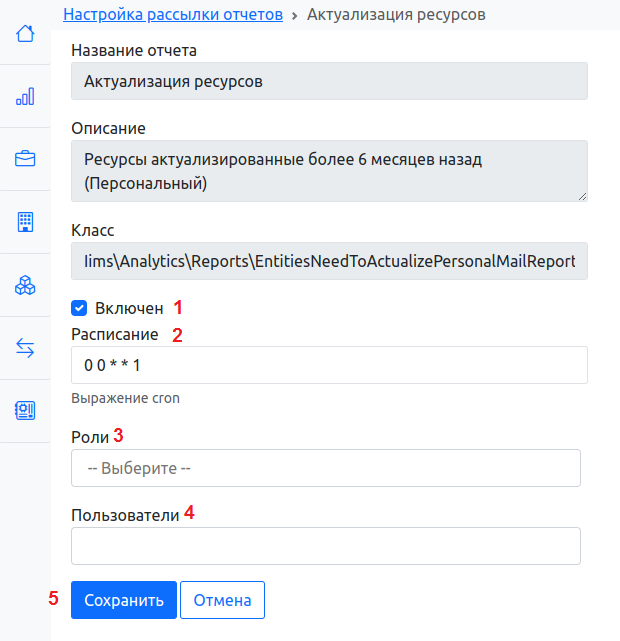Viewport: 620px width, 641px height.
Task: Click the "Описание" text area
Action: 329,171
